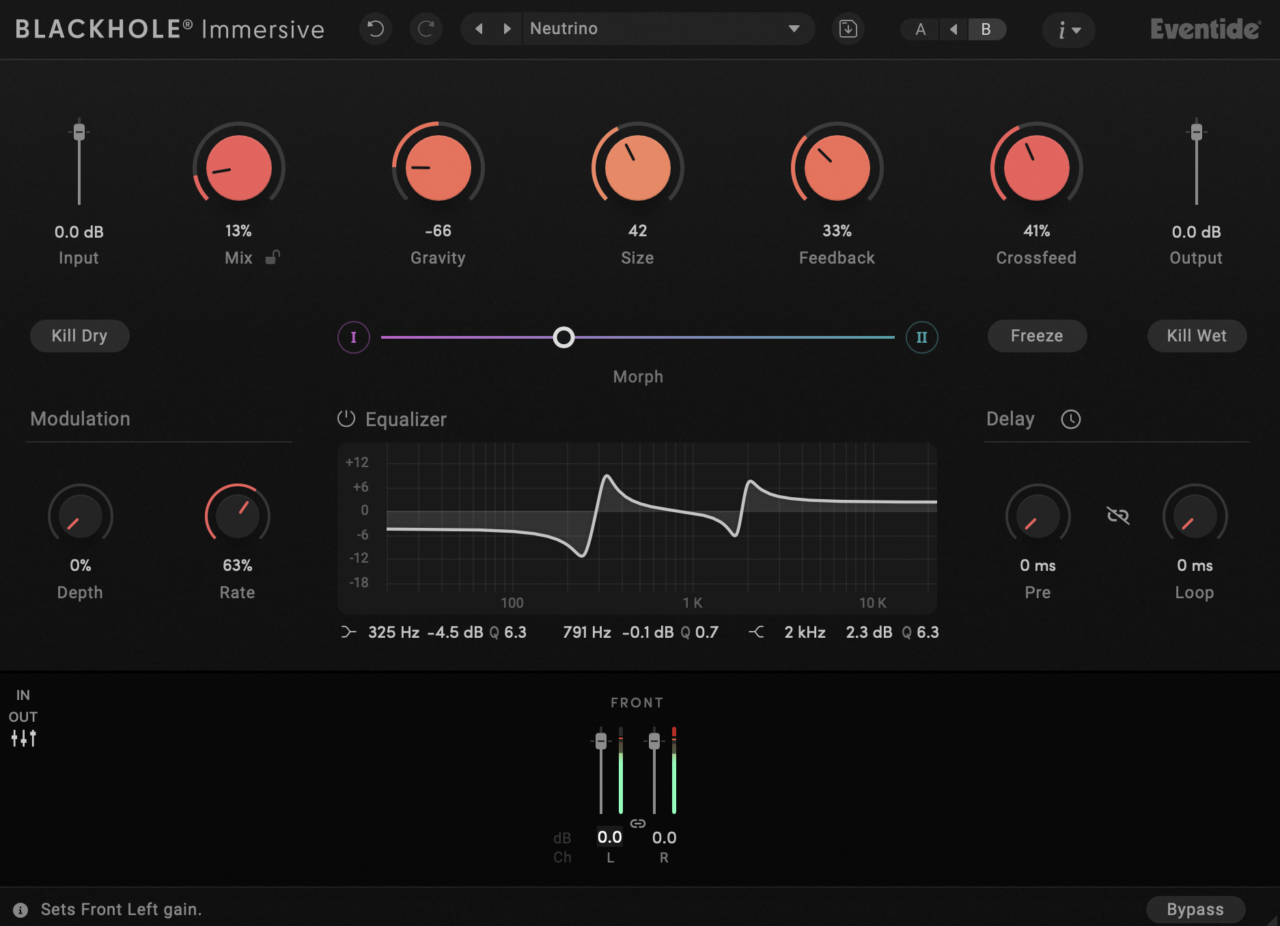Click the -4.5 dB gain value
This screenshot has height=926, width=1280.
455,632
